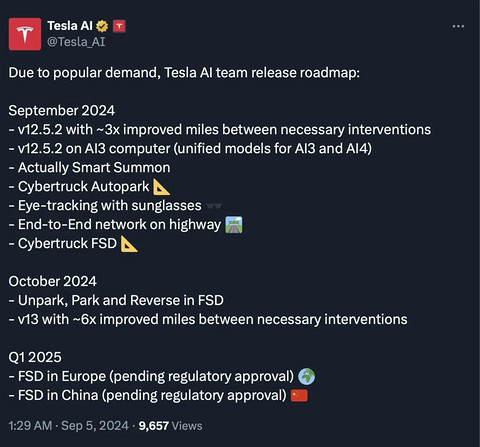Screen dimensions: 480x447
Task: Click the globe emoji next to Europe
Action: coord(306,376)
